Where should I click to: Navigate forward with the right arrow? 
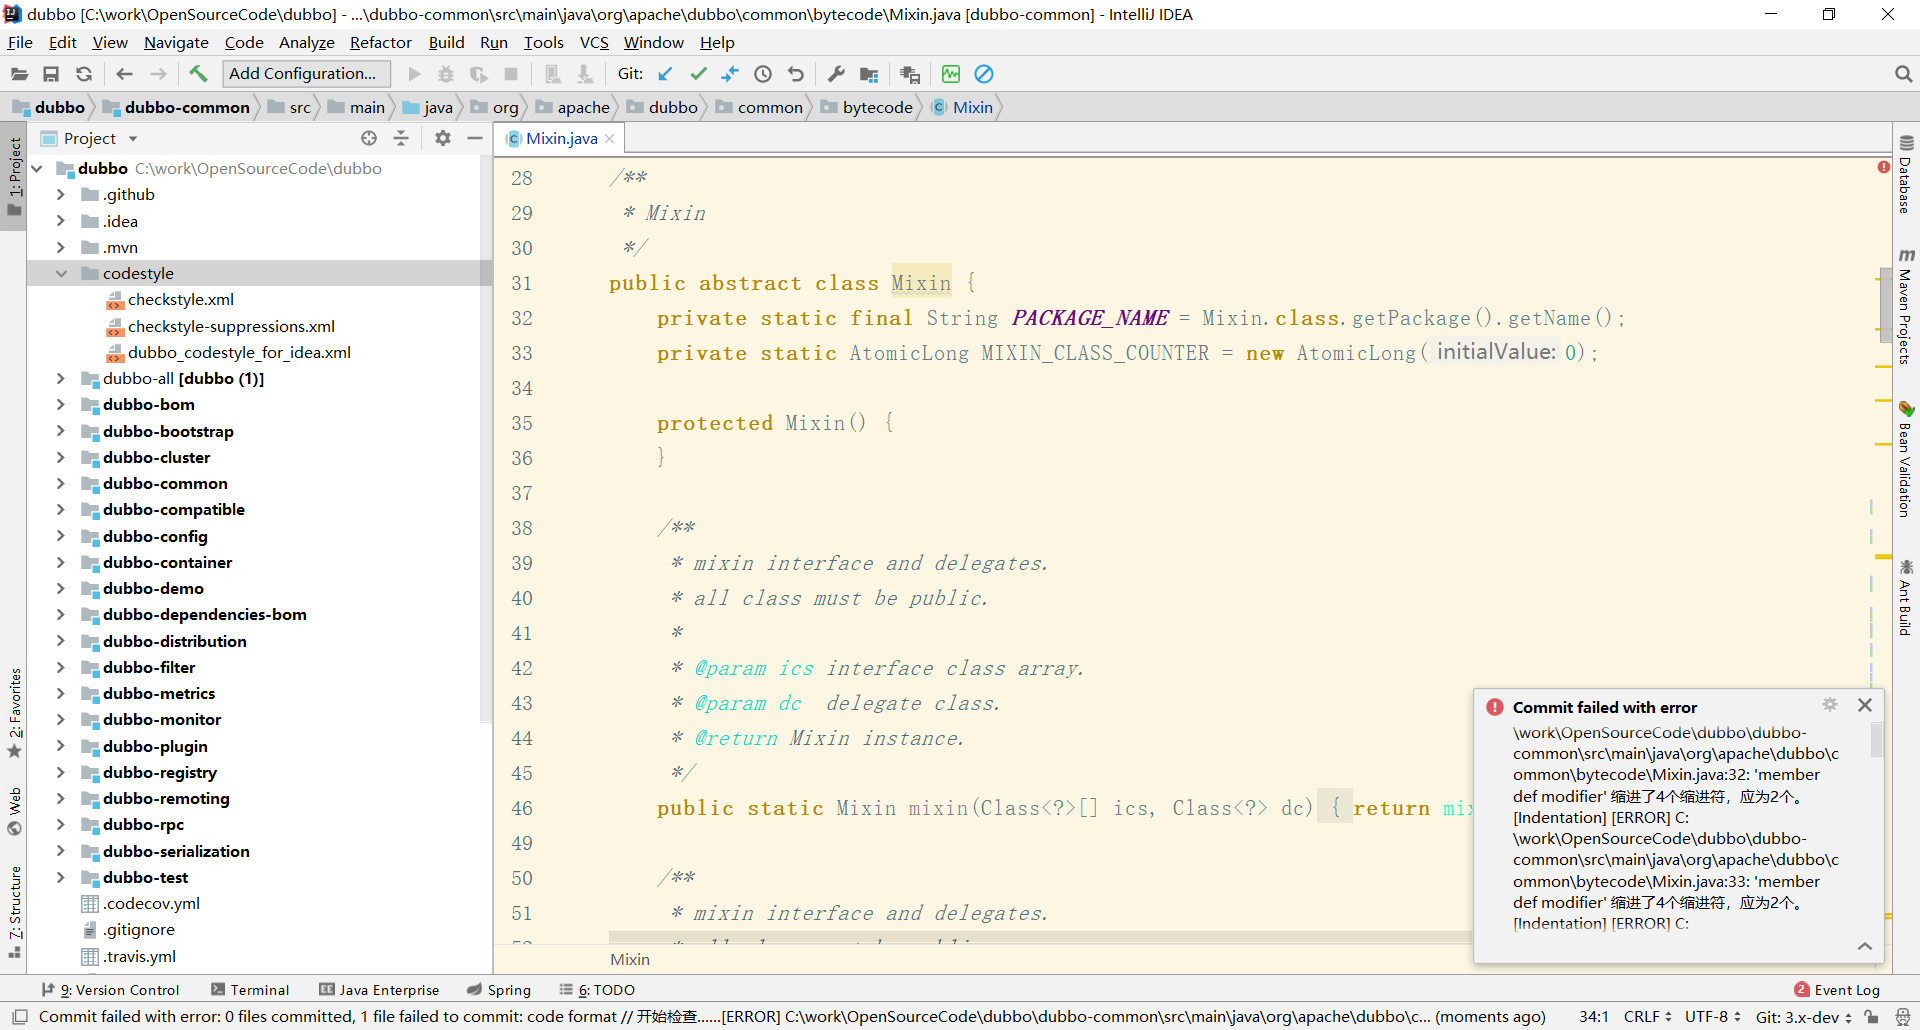tap(158, 74)
